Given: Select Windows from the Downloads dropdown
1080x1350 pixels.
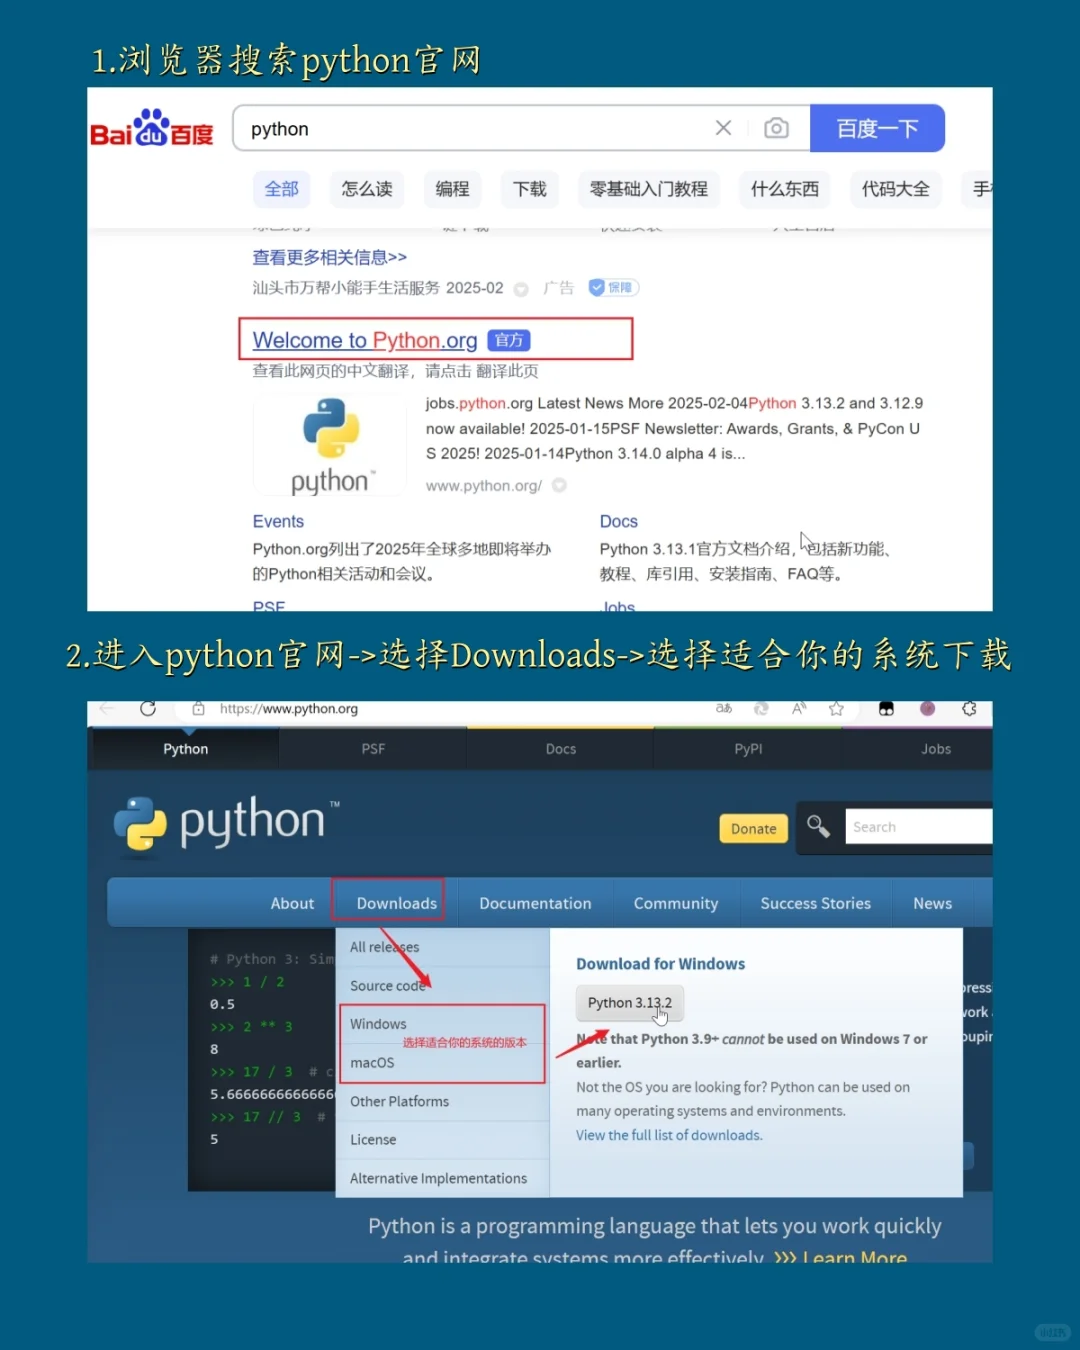Looking at the screenshot, I should click(x=378, y=1023).
